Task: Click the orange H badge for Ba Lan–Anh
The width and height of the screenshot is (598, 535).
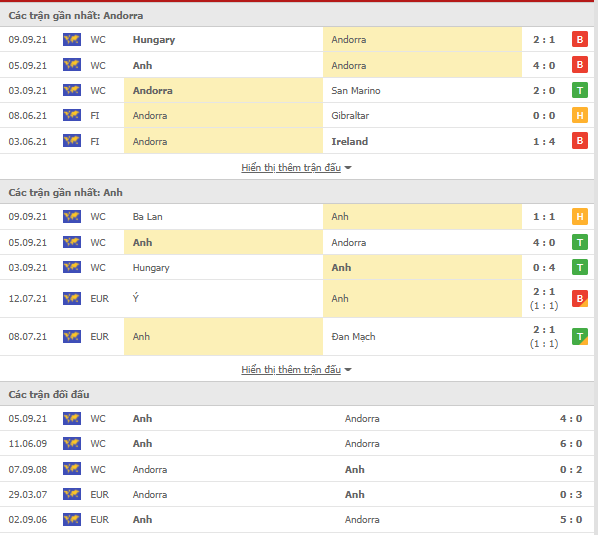Action: 579,216
